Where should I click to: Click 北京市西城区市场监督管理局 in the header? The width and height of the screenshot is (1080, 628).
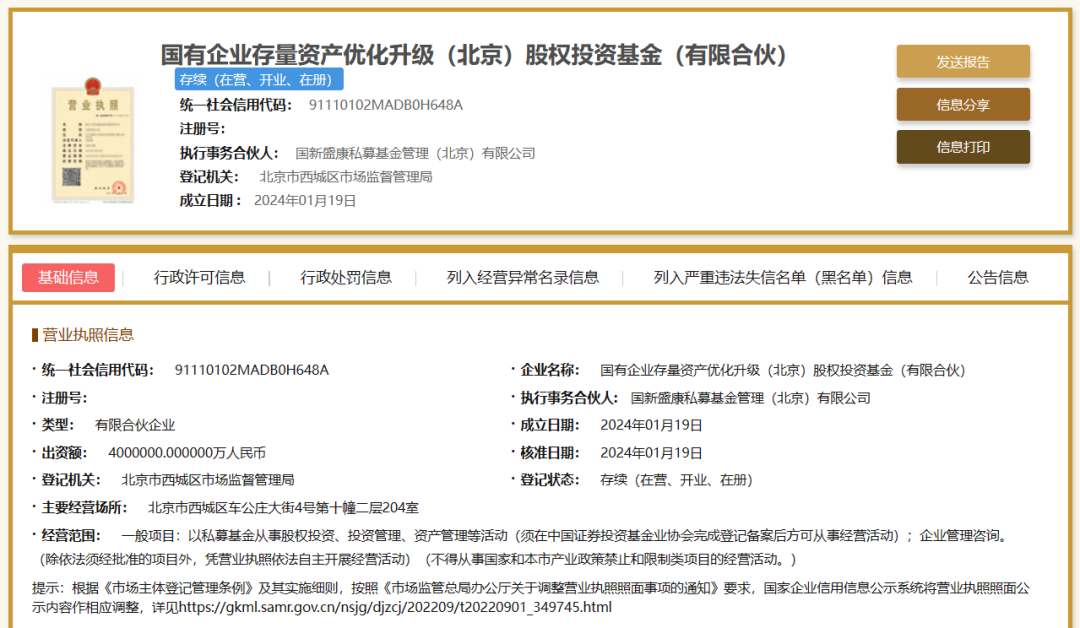[346, 177]
